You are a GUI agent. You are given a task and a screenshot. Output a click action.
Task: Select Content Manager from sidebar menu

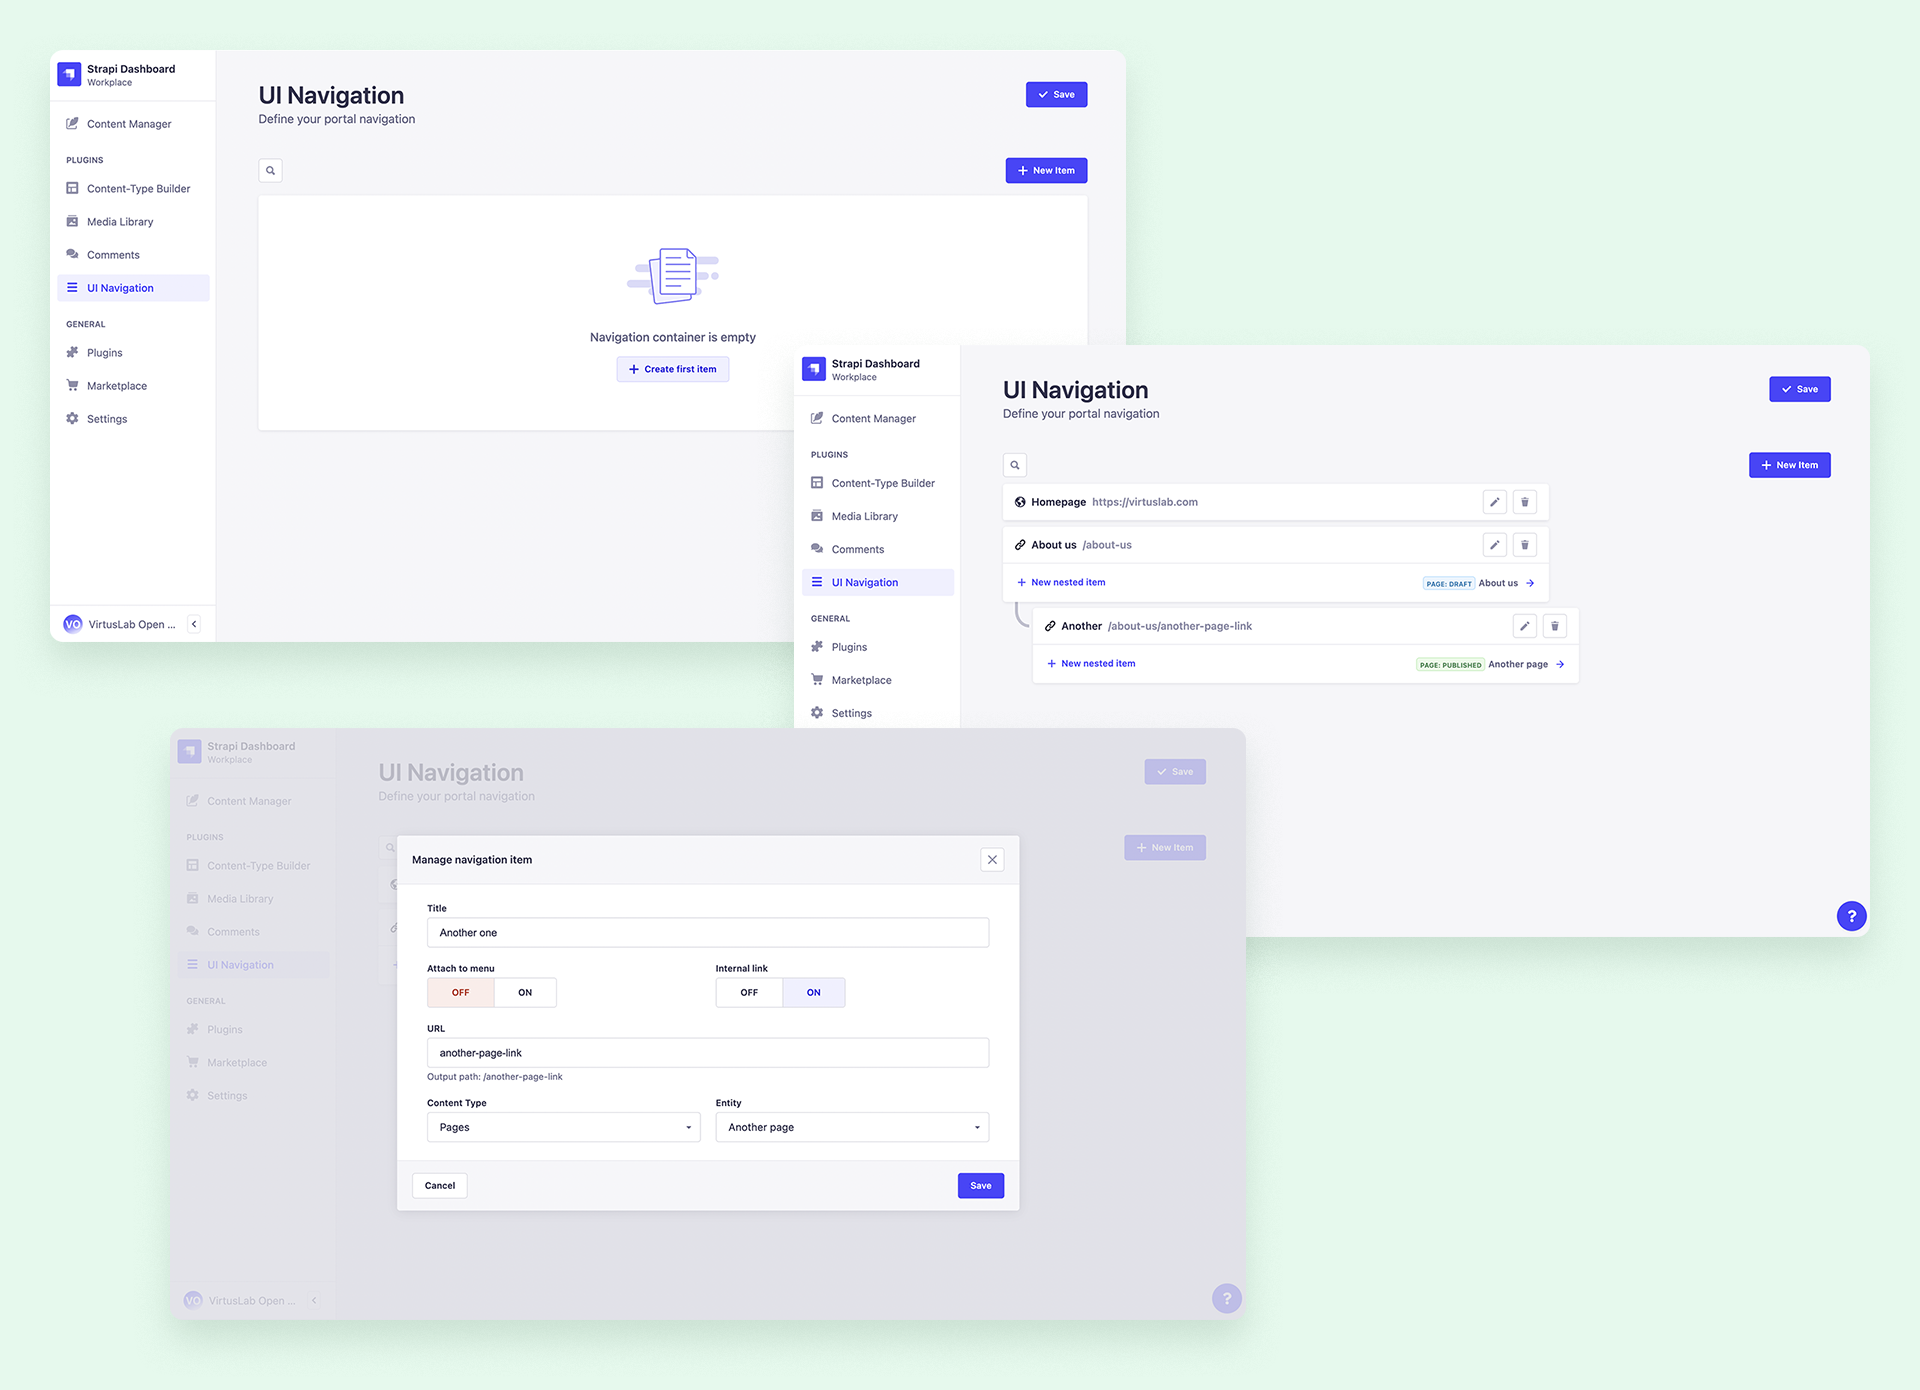click(130, 122)
